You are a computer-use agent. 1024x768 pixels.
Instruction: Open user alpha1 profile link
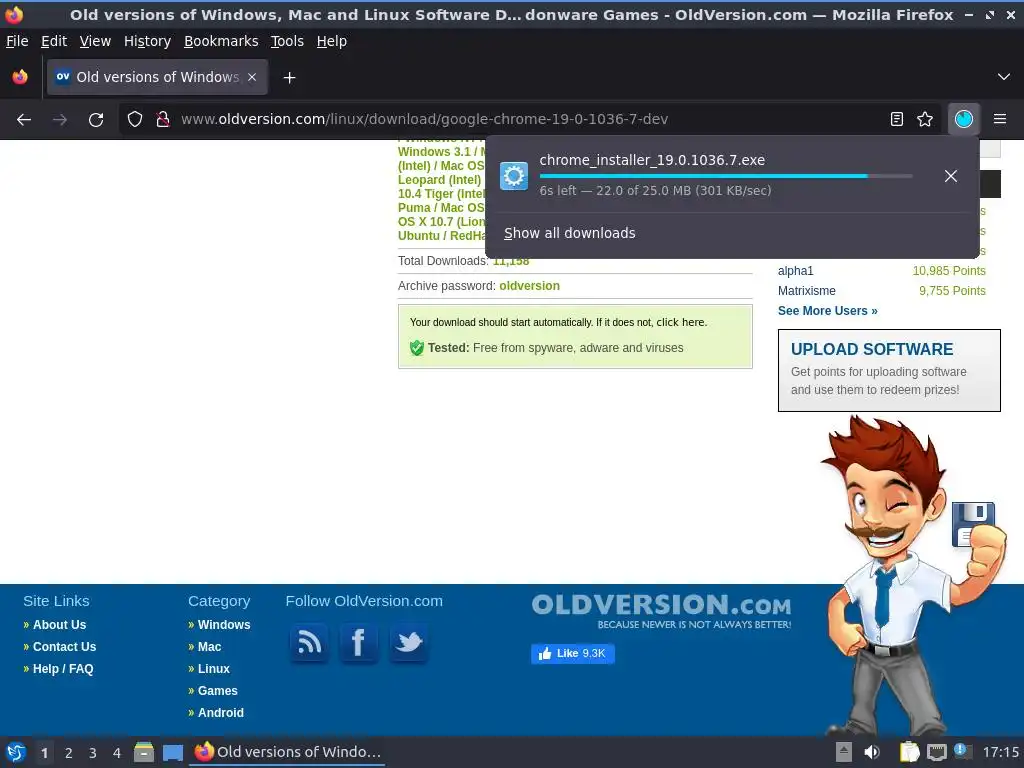click(x=795, y=271)
